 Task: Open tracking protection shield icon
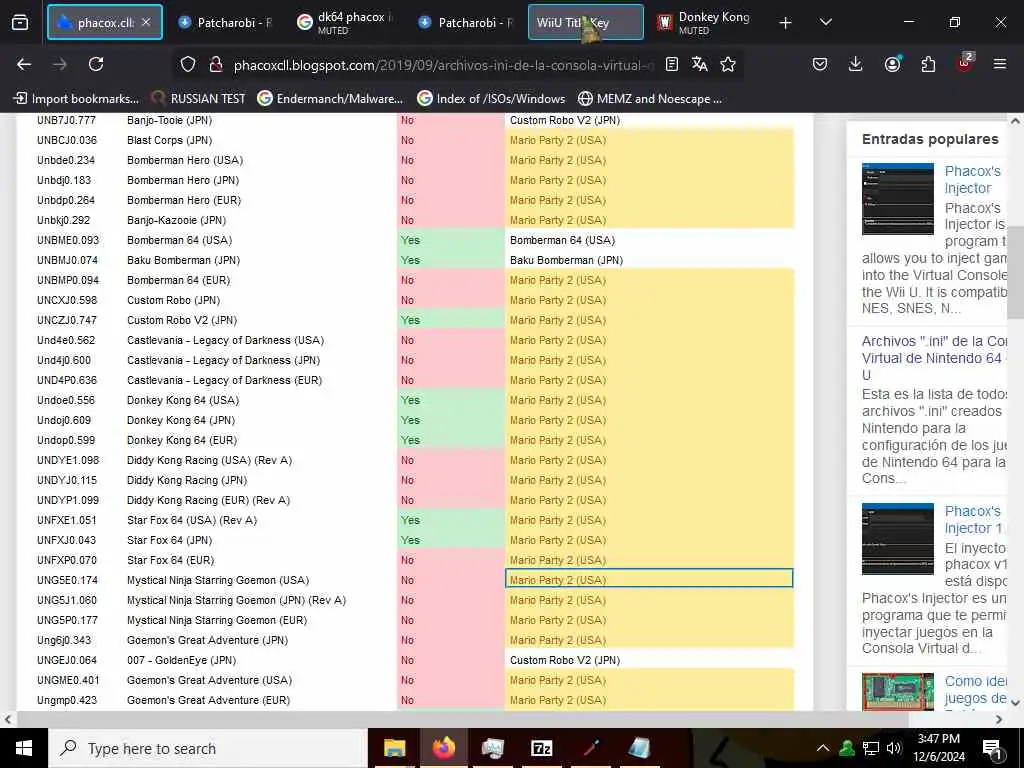click(x=188, y=64)
